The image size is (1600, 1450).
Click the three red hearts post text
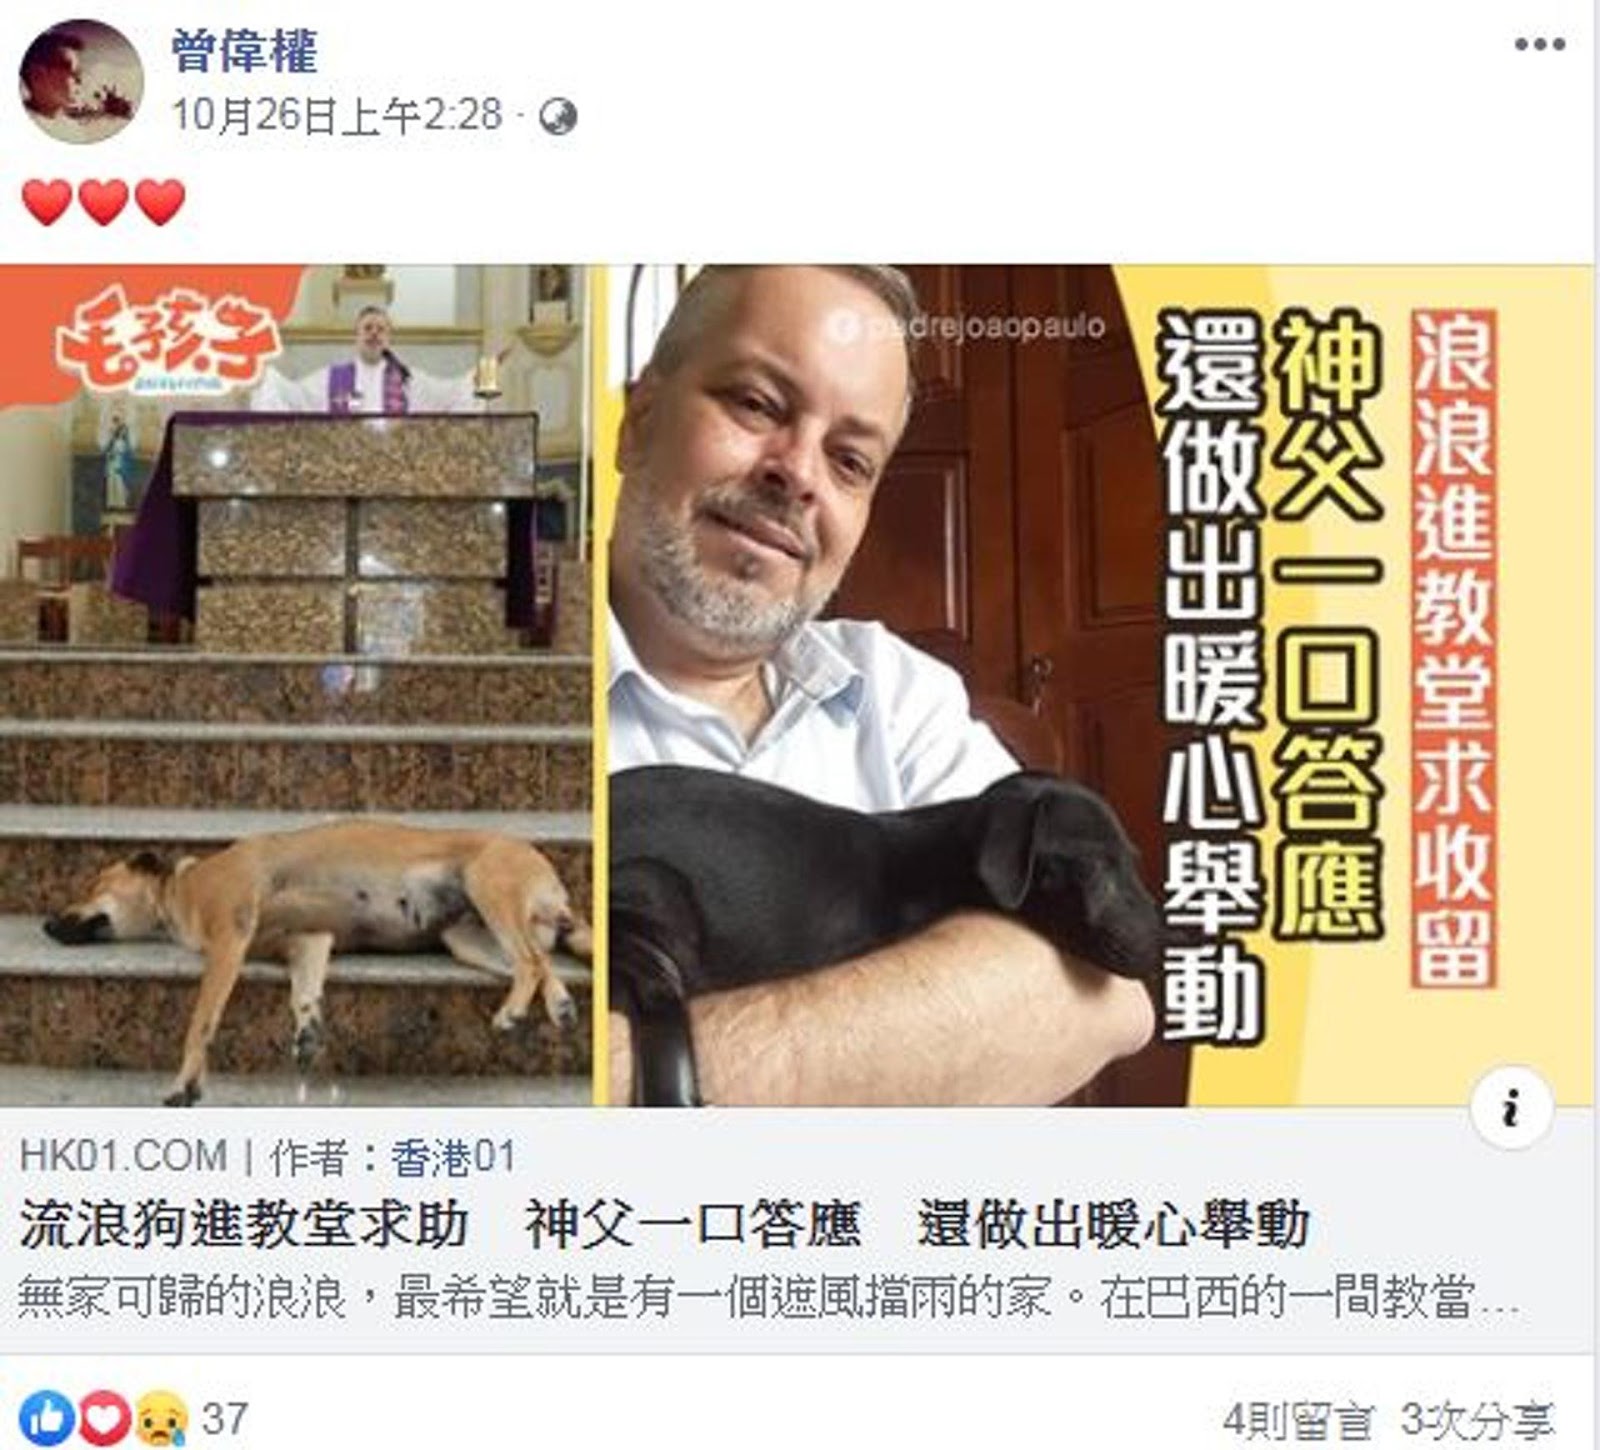point(104,203)
